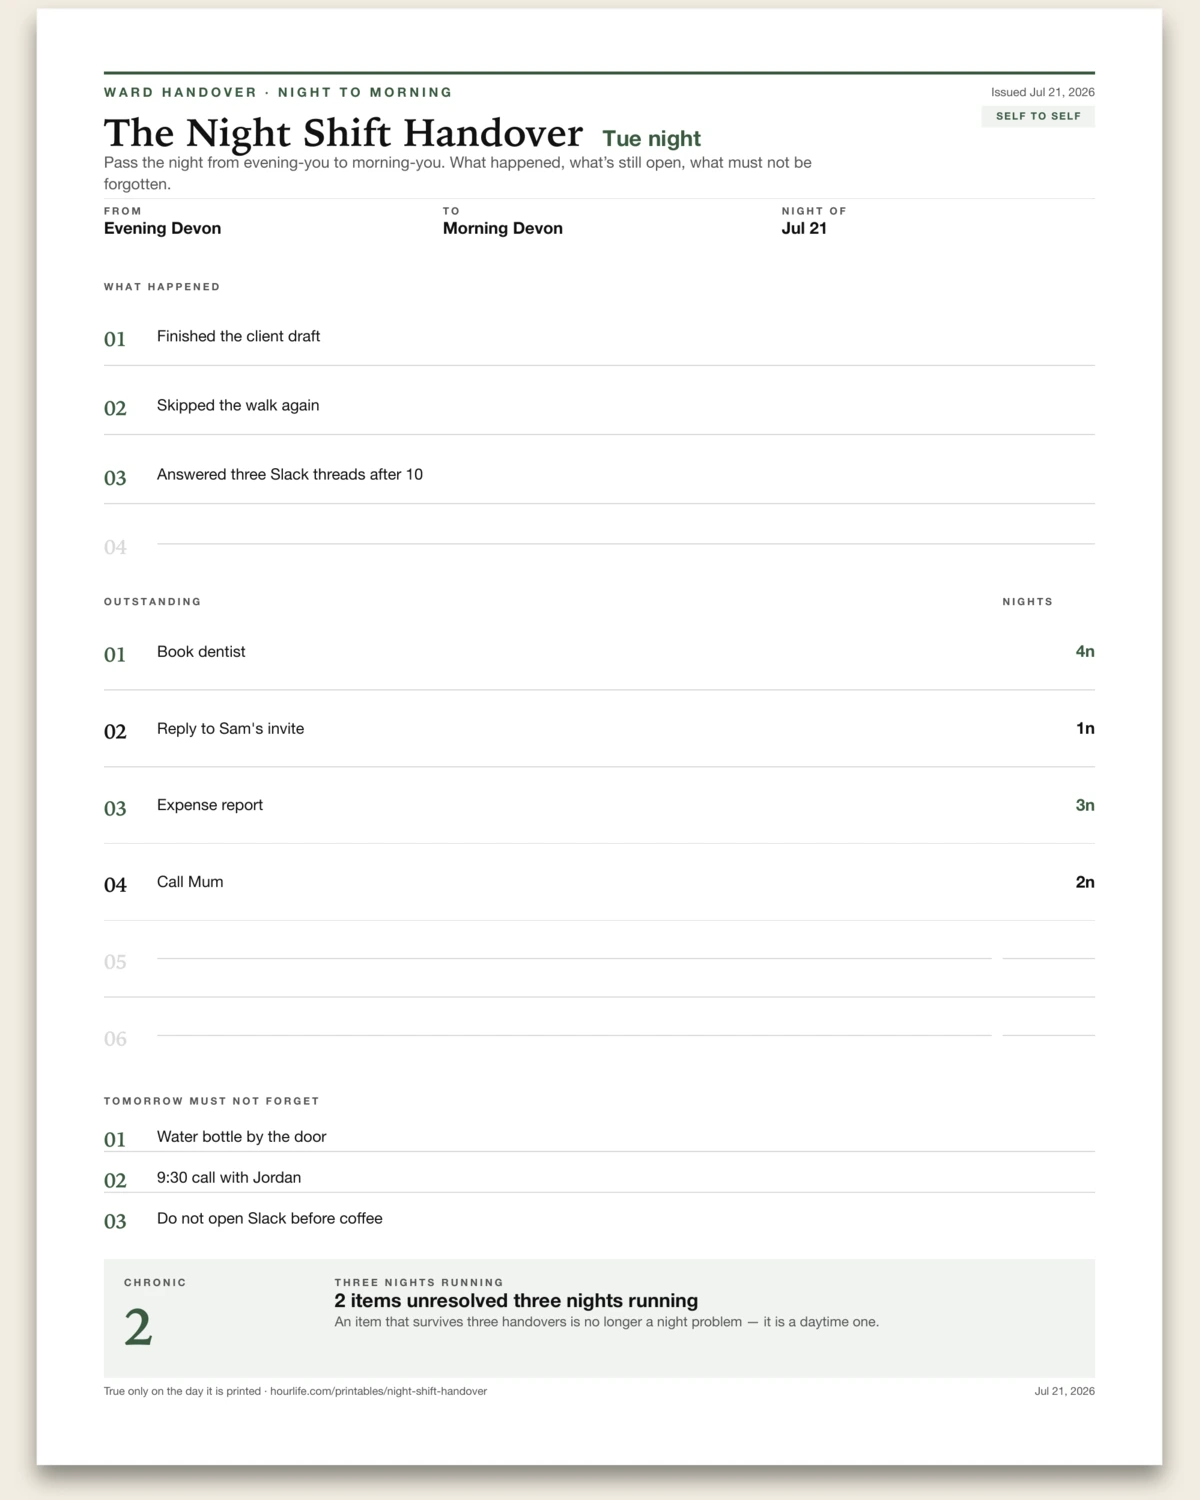Click the 3n nights count for Expense report
Viewport: 1200px width, 1500px height.
coord(1085,805)
